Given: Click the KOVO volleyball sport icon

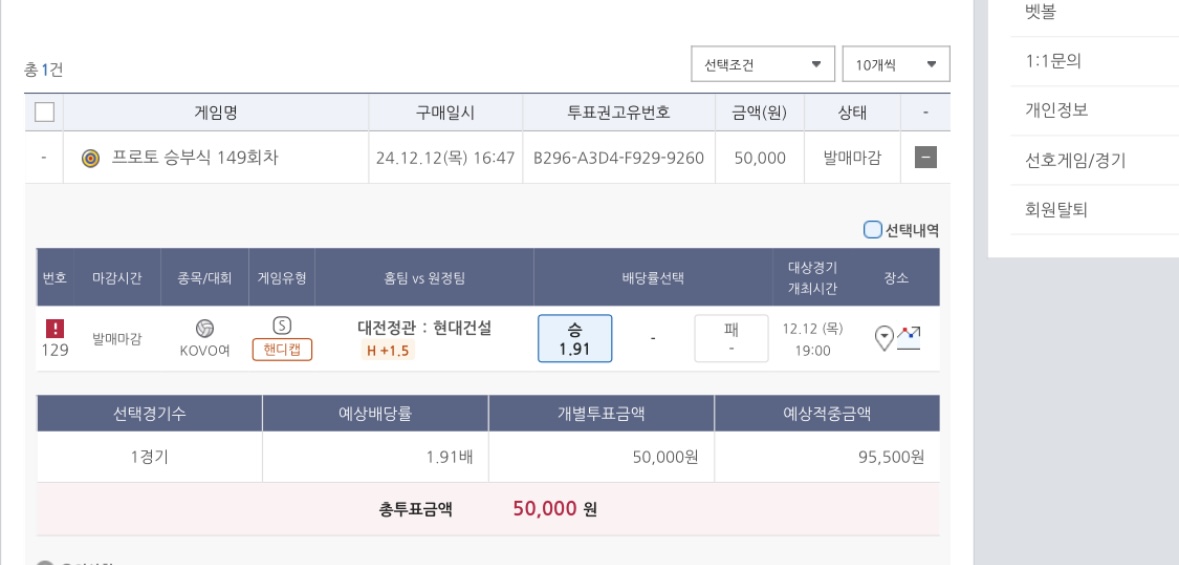Looking at the screenshot, I should click(x=205, y=329).
